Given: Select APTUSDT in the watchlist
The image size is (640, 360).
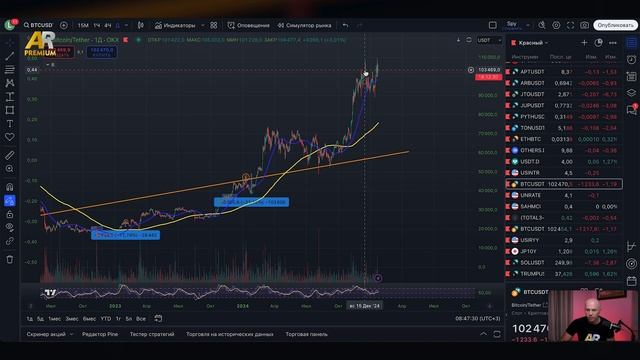Looking at the screenshot, I should [564, 71].
